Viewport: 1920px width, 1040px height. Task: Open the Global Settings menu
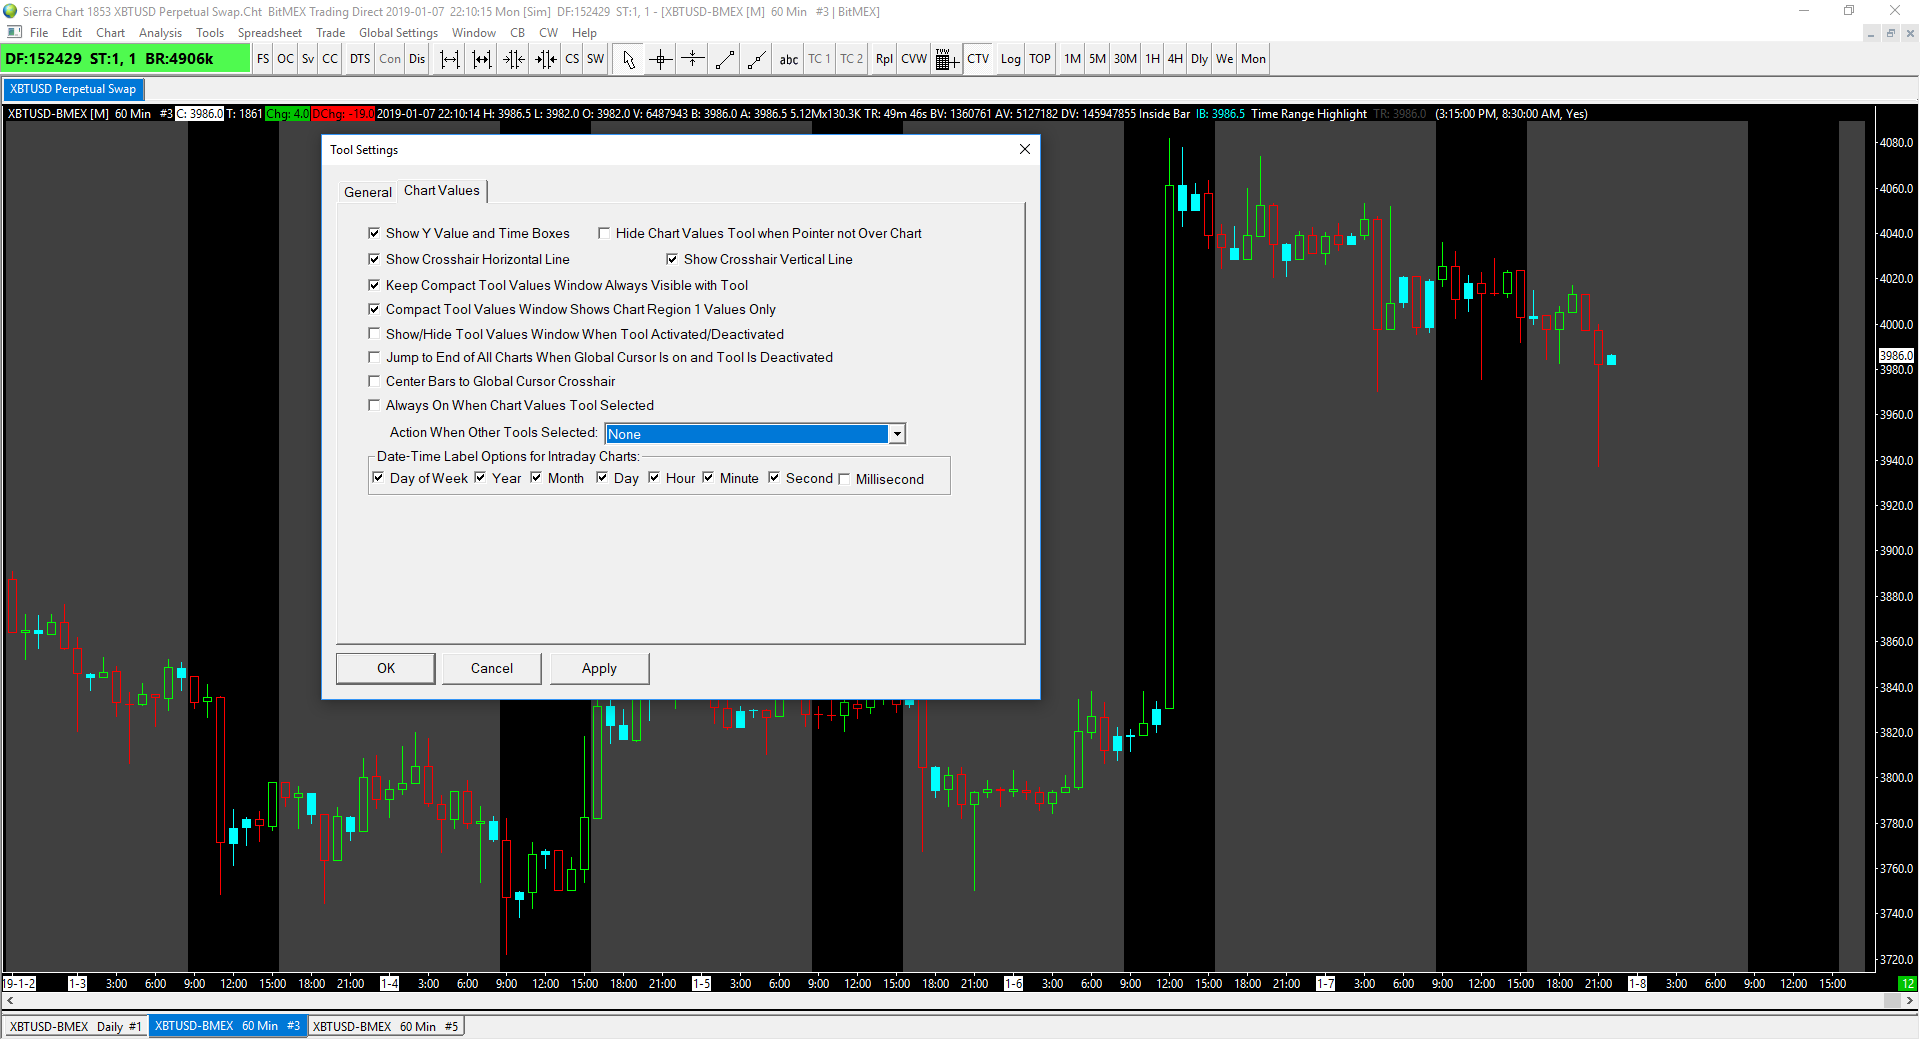click(398, 33)
